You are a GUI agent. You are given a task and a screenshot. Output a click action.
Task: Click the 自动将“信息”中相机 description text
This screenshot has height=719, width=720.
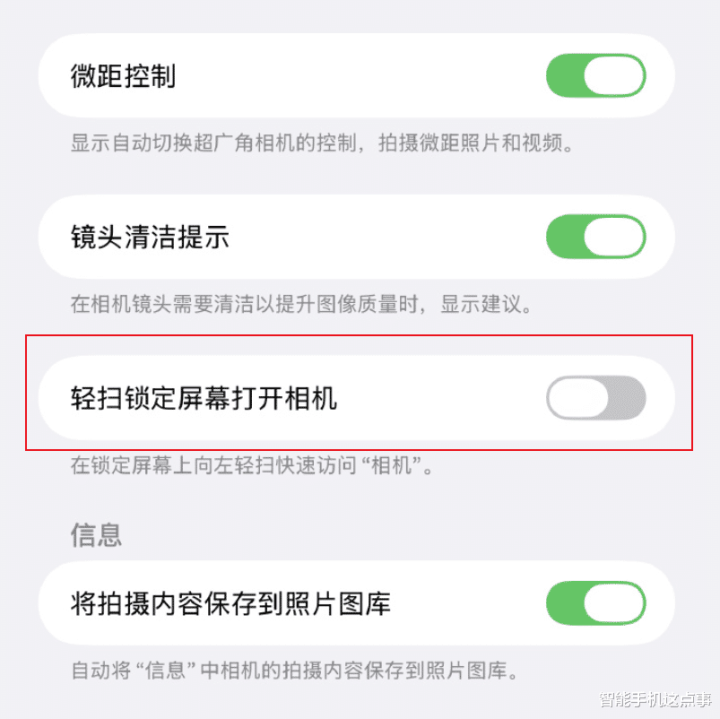pos(295,670)
